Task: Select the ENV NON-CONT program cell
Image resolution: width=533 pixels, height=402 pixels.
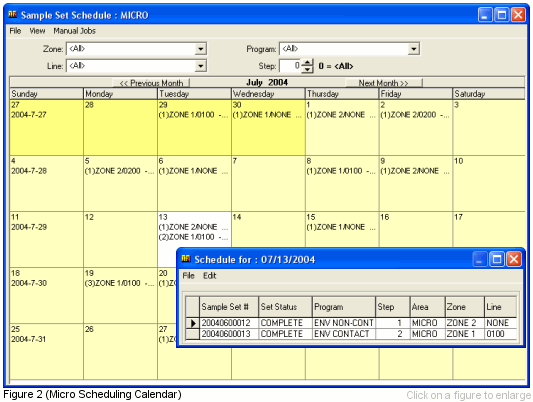Action: [x=344, y=323]
